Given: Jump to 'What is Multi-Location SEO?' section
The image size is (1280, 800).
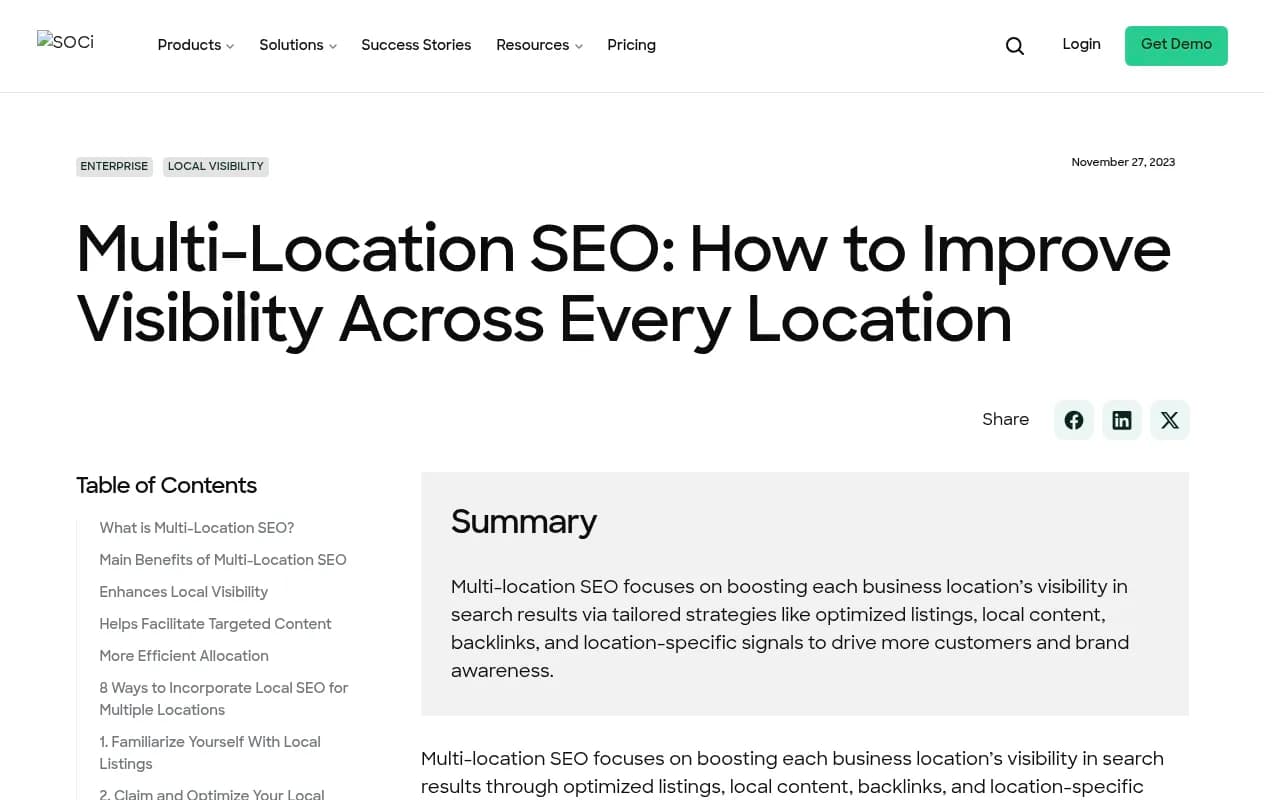Looking at the screenshot, I should [197, 528].
